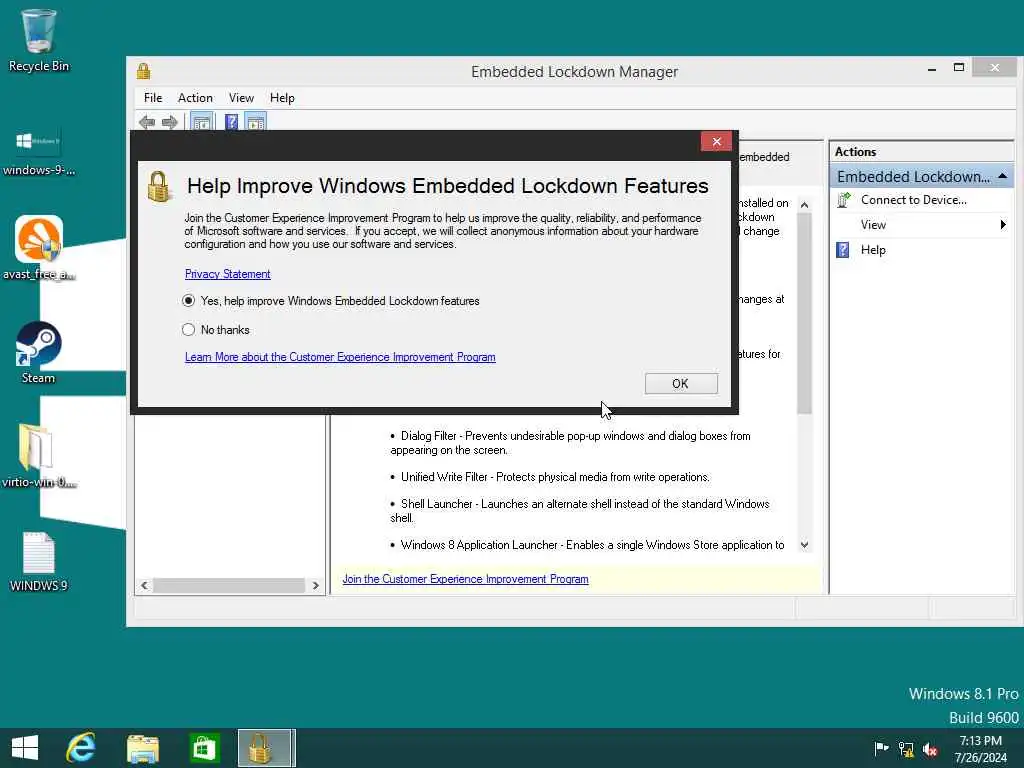Open the Privacy Statement link

(227, 274)
